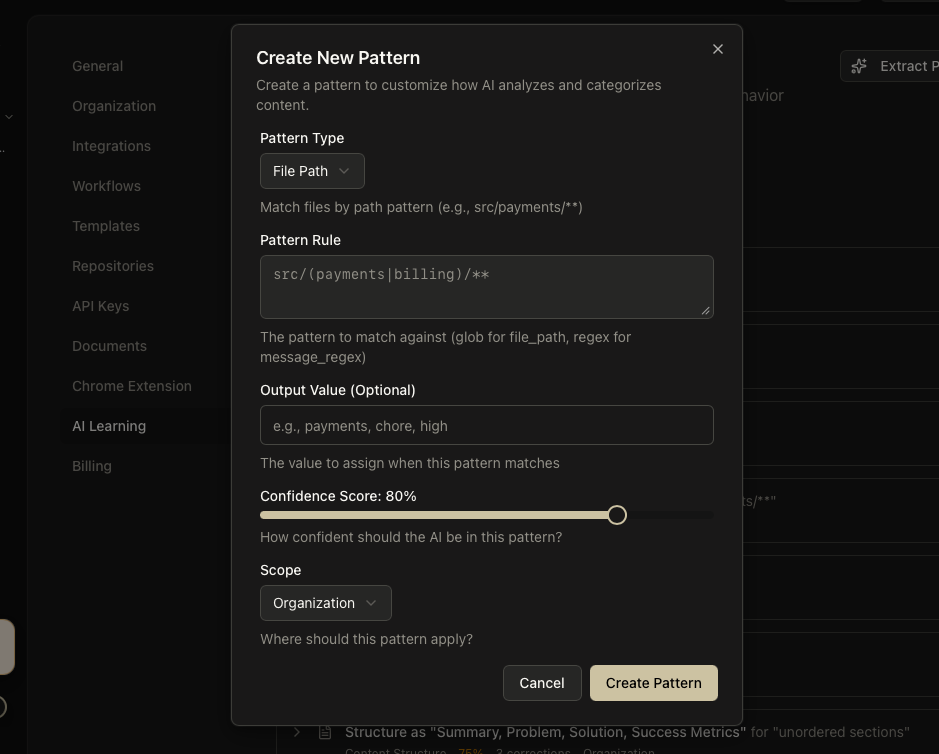
Task: Select Integrations in the sidebar
Action: [111, 146]
